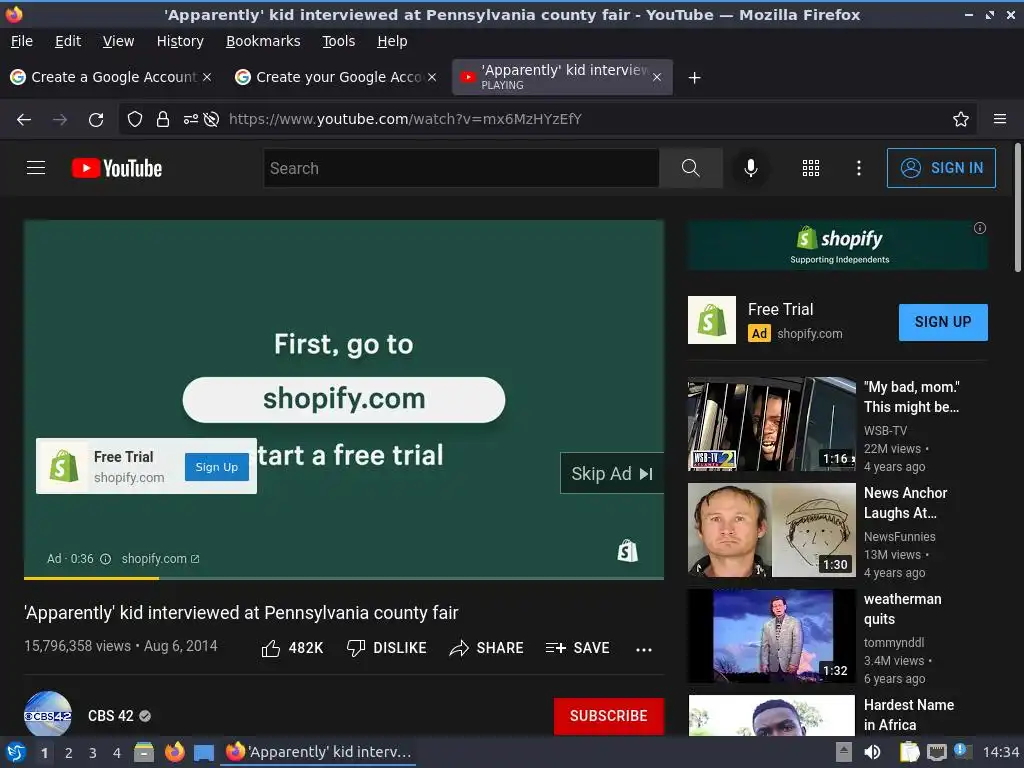Click the yellow ad progress bar
This screenshot has width=1024, height=768.
pos(91,578)
